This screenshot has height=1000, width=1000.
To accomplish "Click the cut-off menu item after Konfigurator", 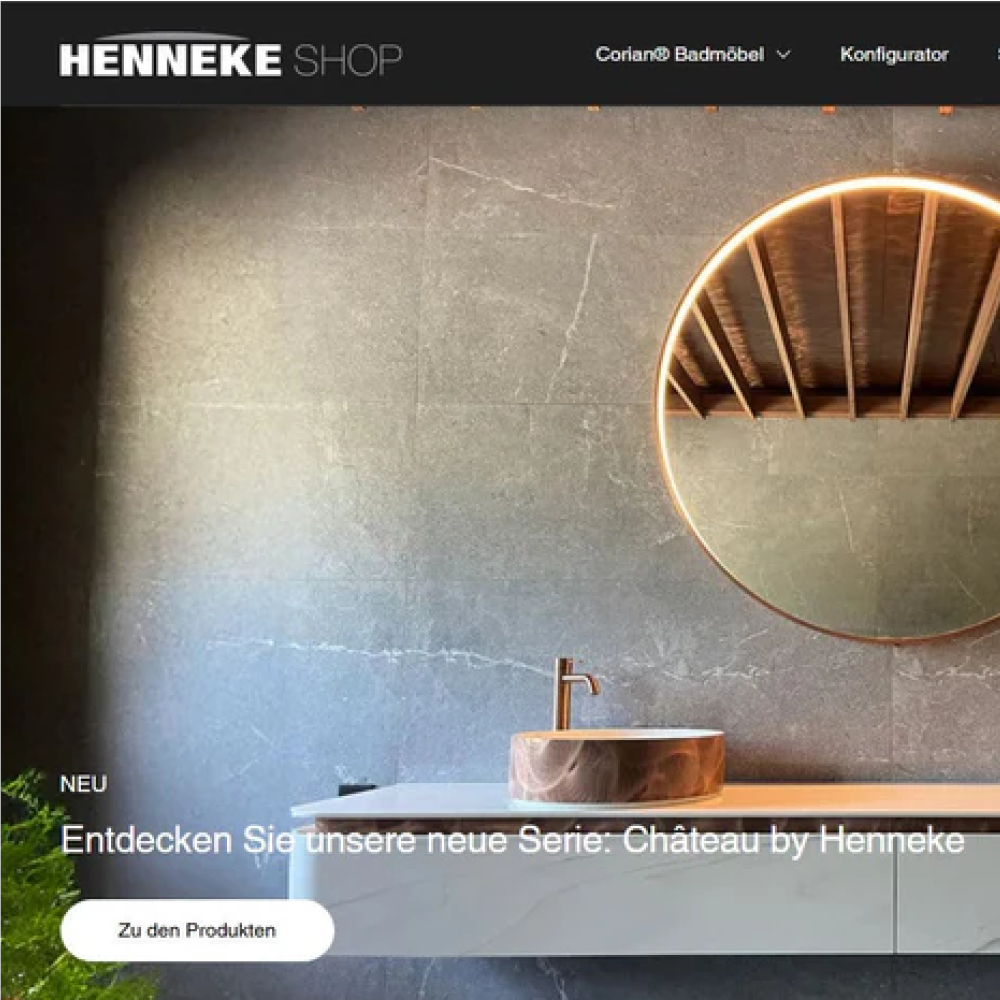I will (997, 55).
